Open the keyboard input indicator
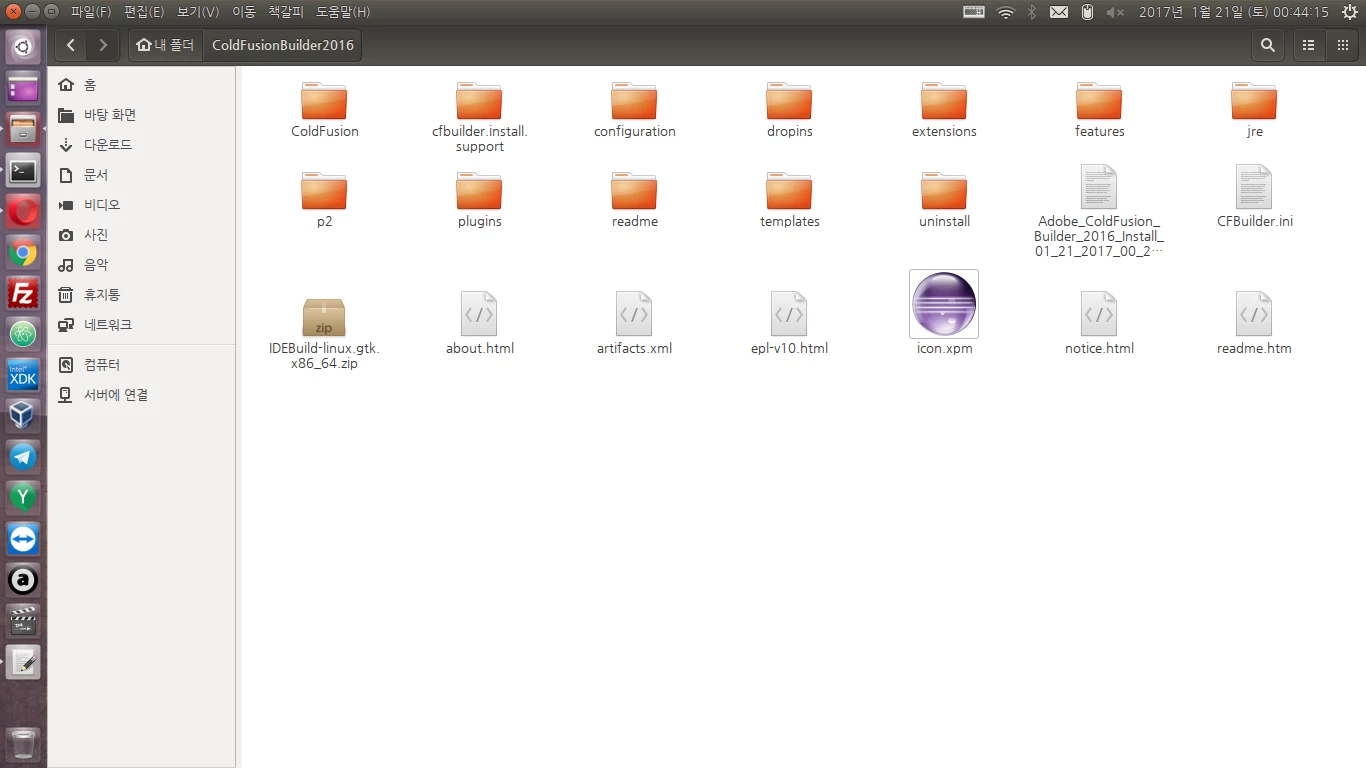 (x=974, y=12)
